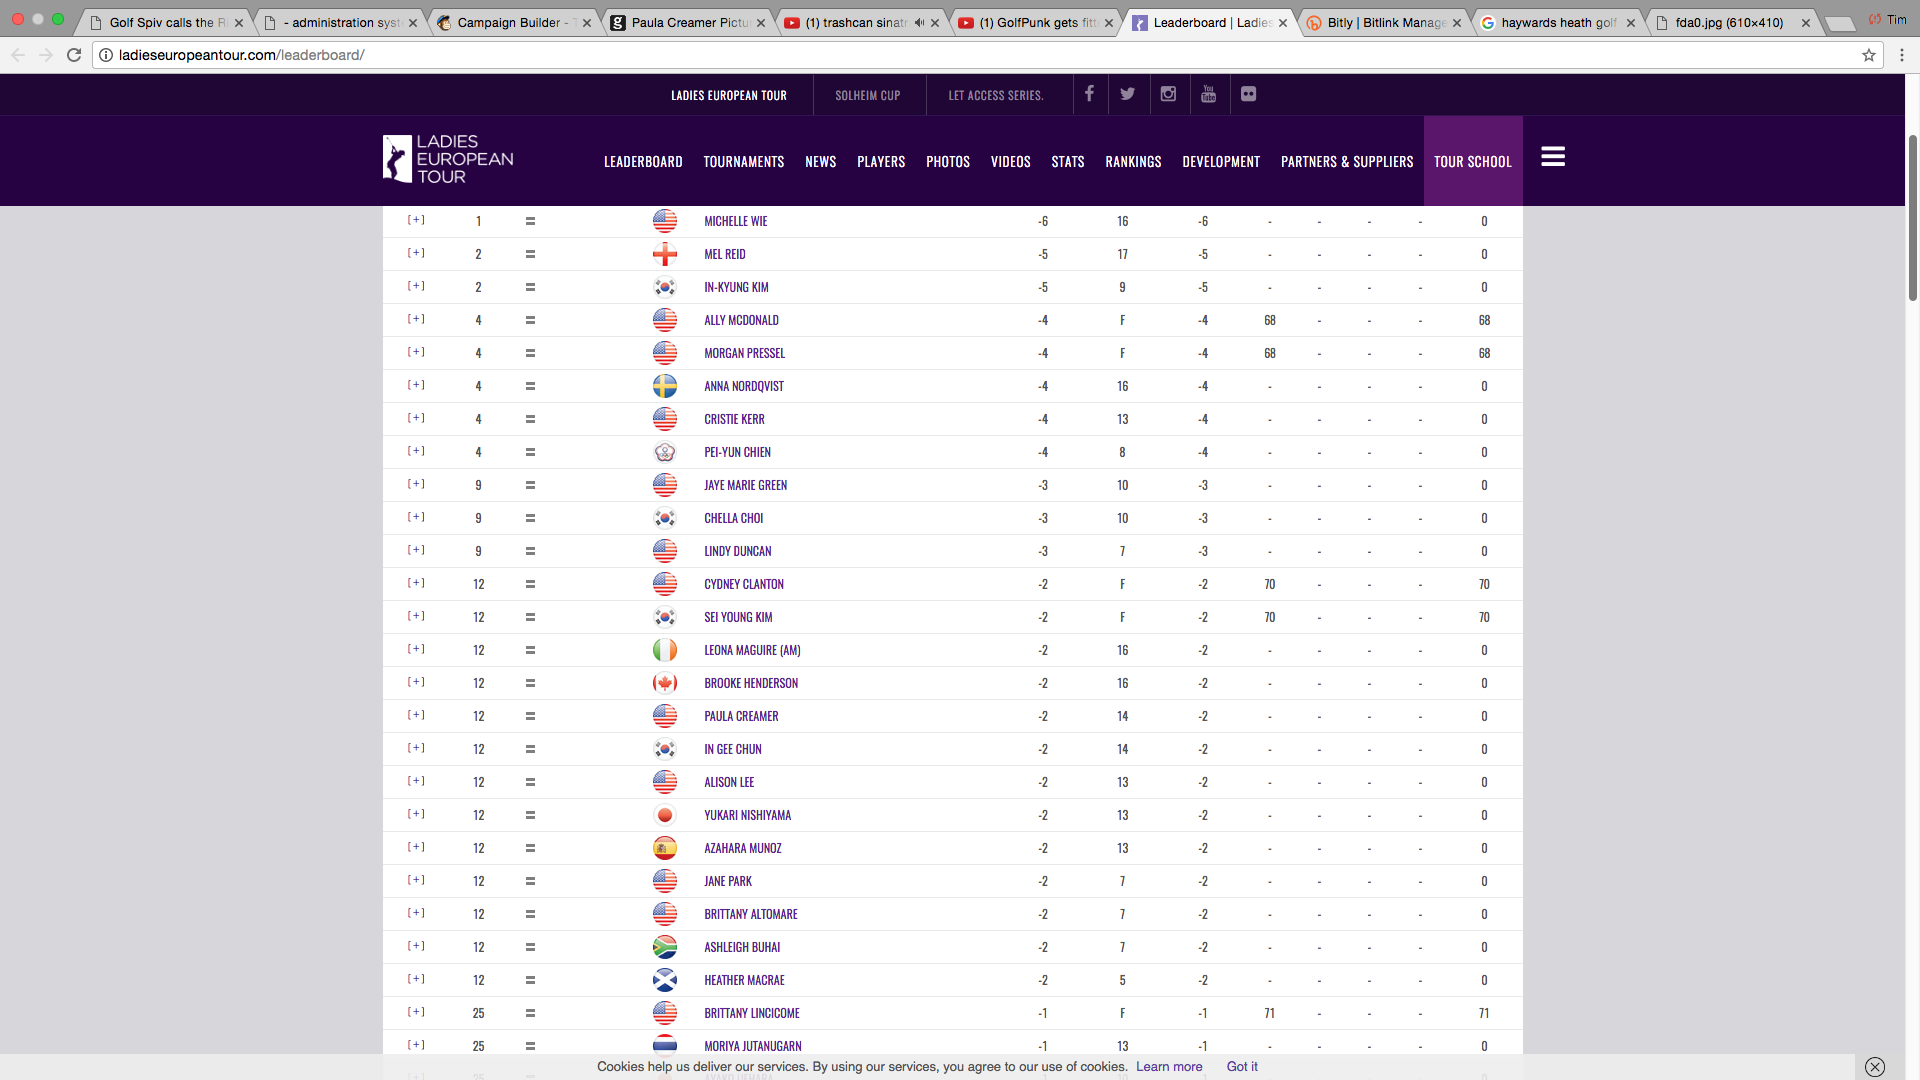
Task: Click the browser address bar URL
Action: 241,55
